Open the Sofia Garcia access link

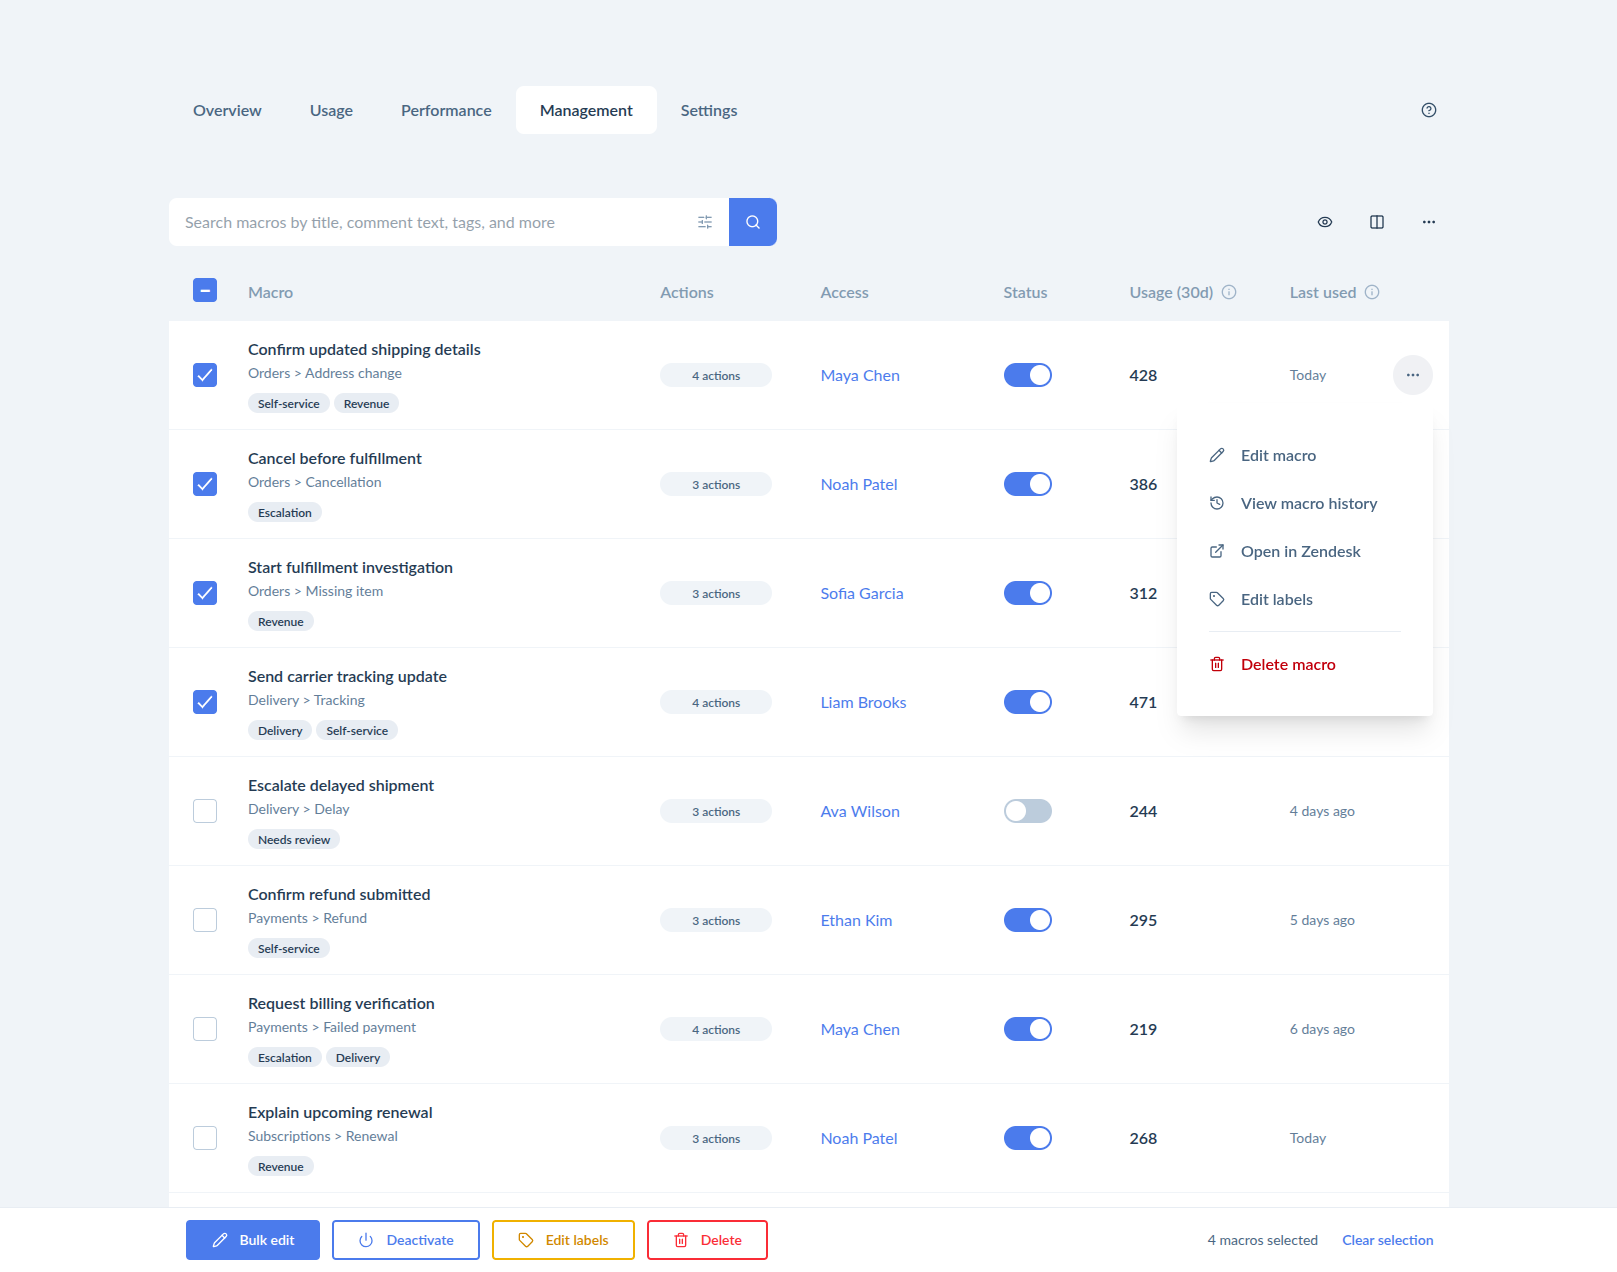point(862,593)
